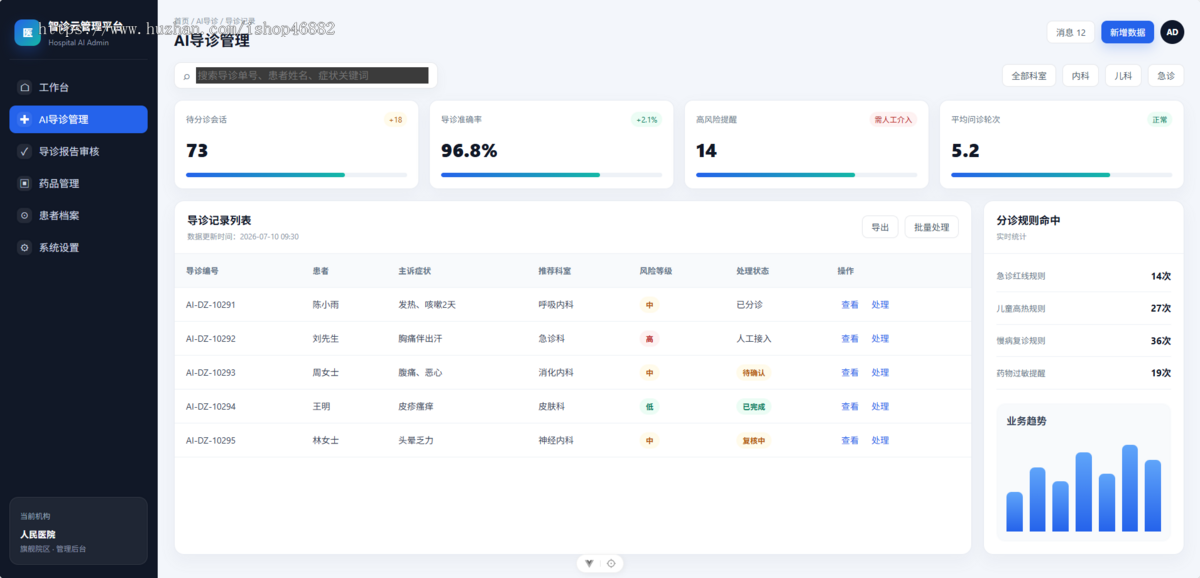Click the magnifier icon in the search bar
The width and height of the screenshot is (1200, 578).
[x=187, y=76]
